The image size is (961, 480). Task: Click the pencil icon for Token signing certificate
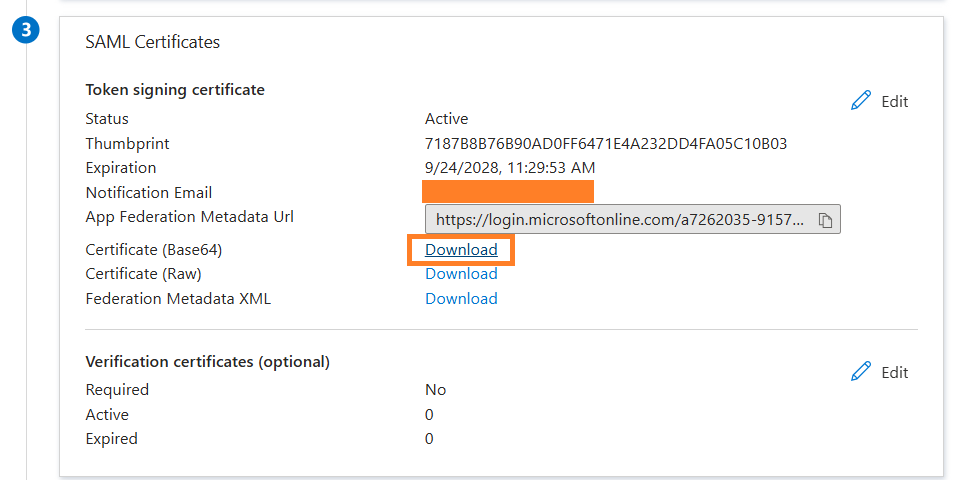coord(861,101)
